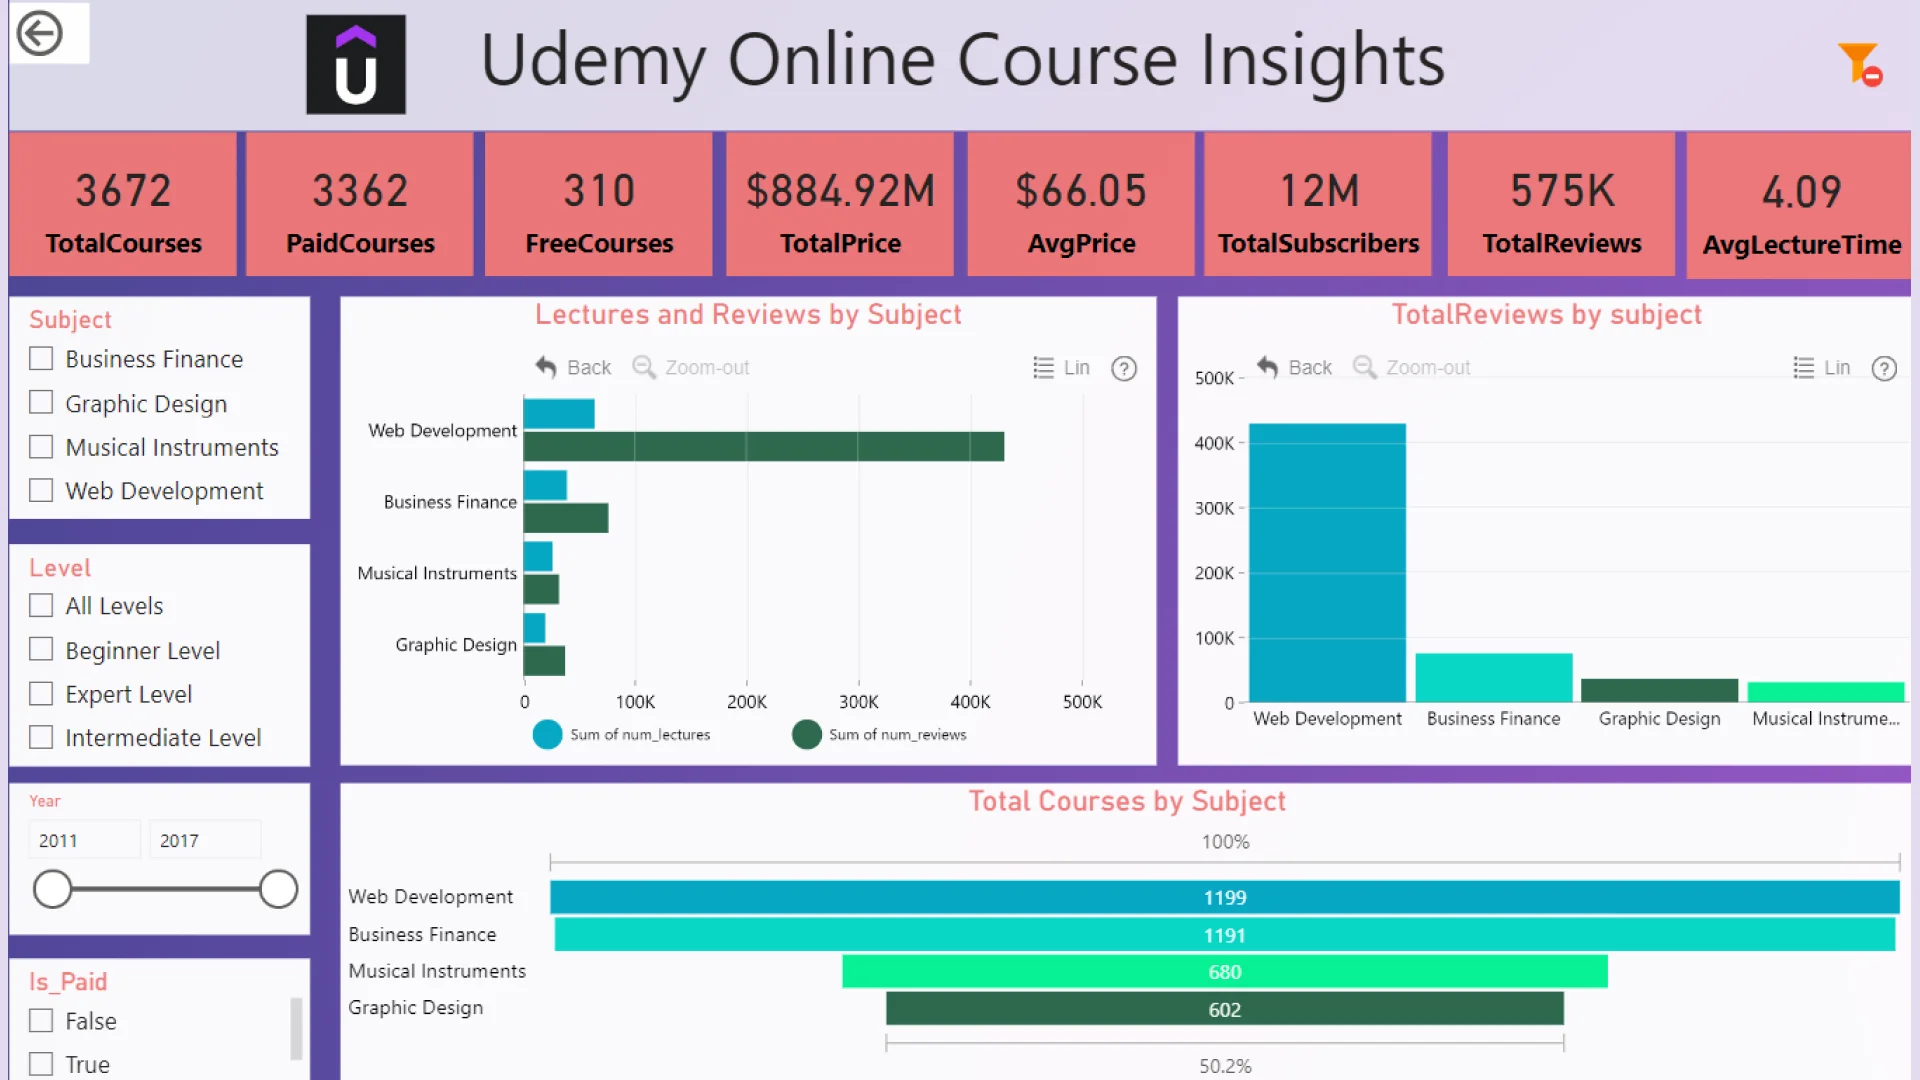
Task: Click the 1199 Web Development funnel bar
Action: coord(1224,897)
